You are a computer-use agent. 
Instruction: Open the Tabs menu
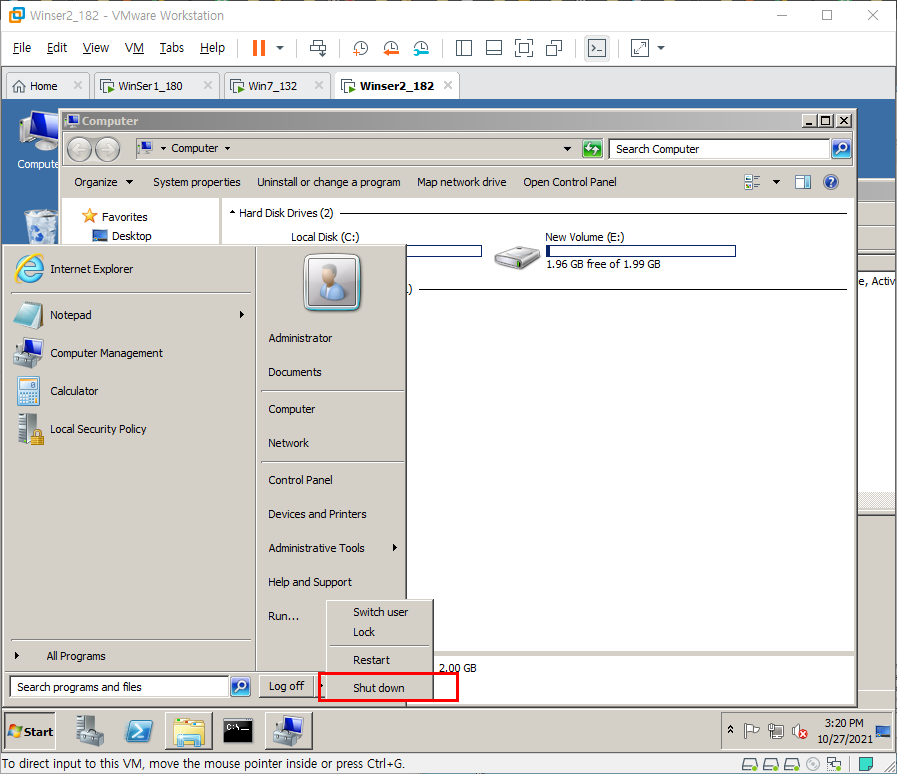(172, 47)
